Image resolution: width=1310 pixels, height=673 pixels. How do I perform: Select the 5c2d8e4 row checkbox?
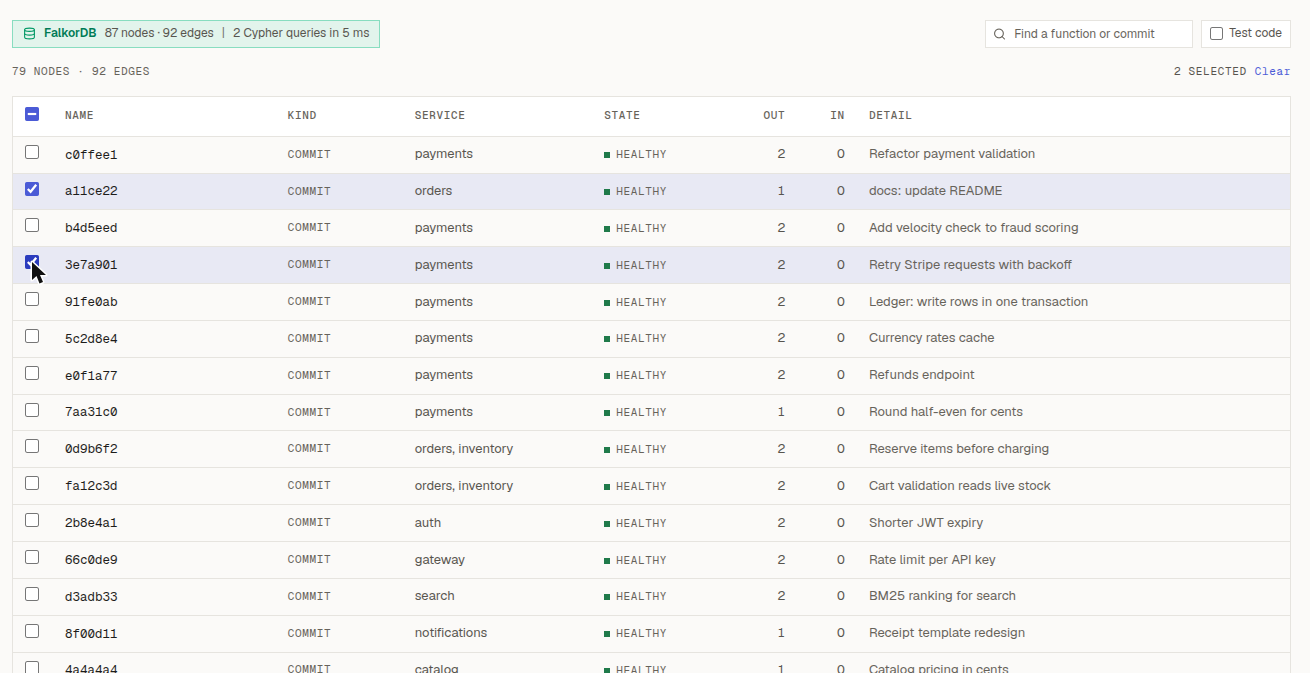pyautogui.click(x=32, y=336)
